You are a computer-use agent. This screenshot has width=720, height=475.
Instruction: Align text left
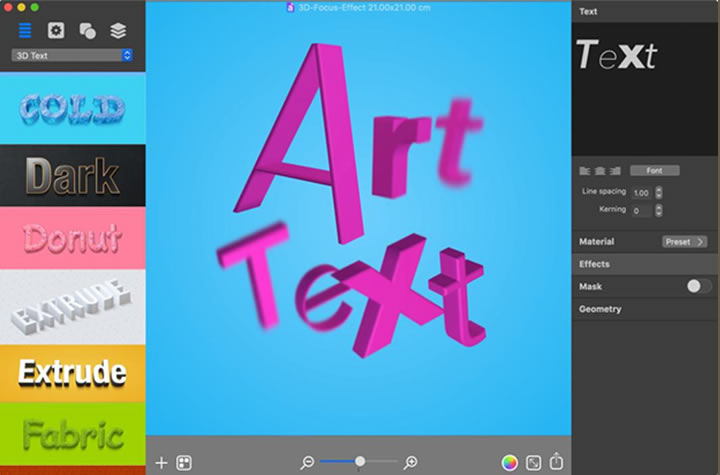[x=585, y=171]
